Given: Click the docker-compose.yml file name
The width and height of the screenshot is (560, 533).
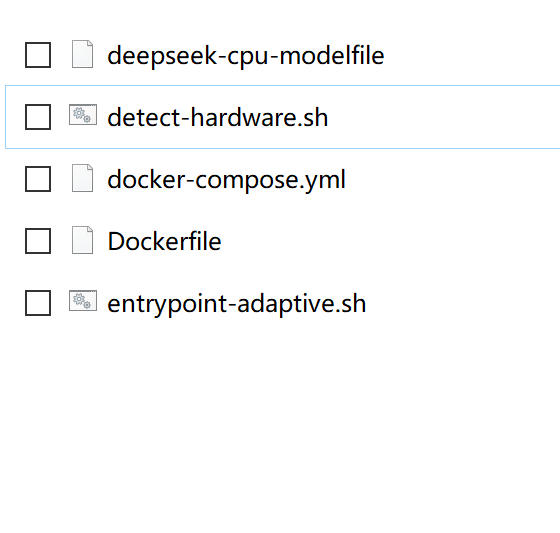Looking at the screenshot, I should pyautogui.click(x=226, y=180).
